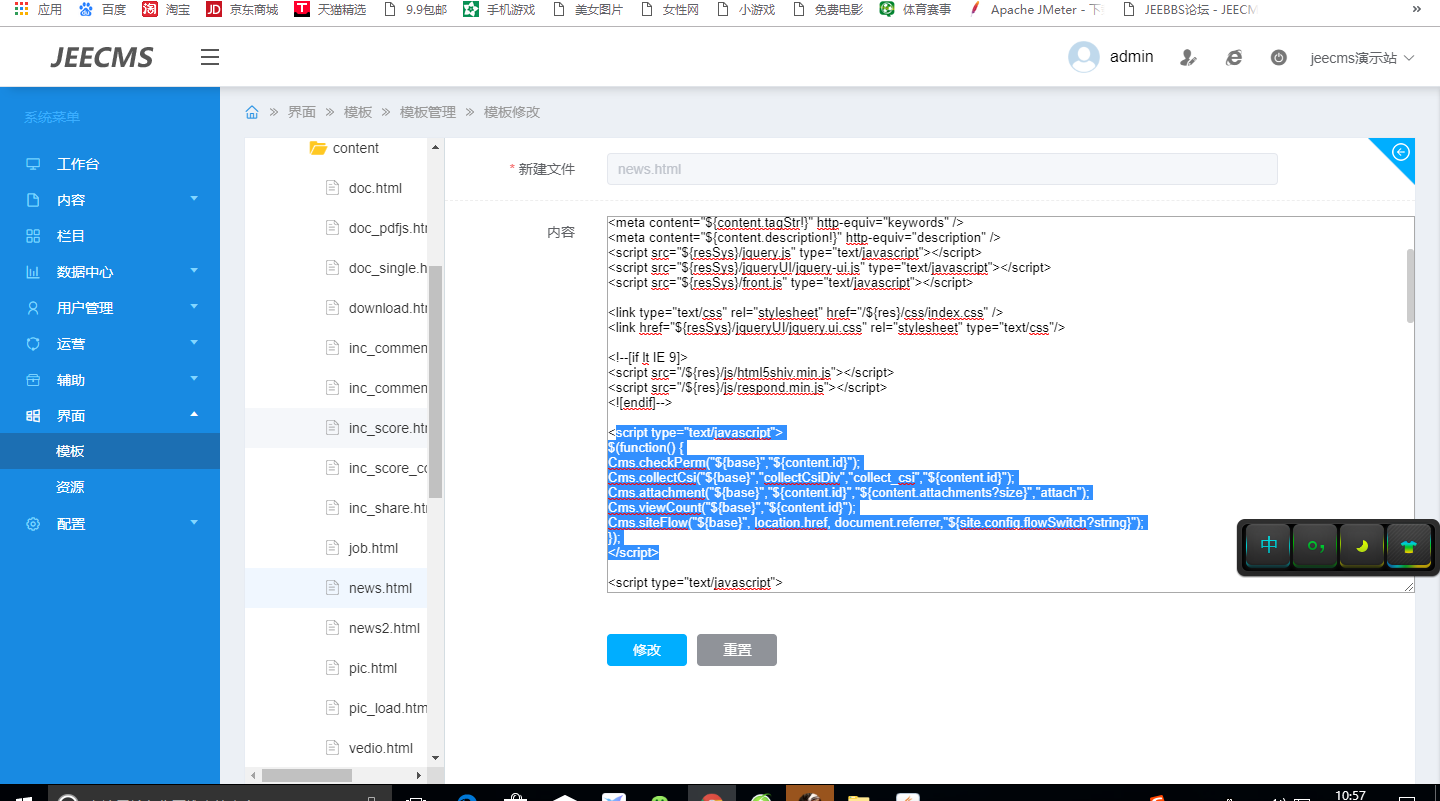Open the content folder in file tree
This screenshot has width=1440, height=801.
click(355, 148)
